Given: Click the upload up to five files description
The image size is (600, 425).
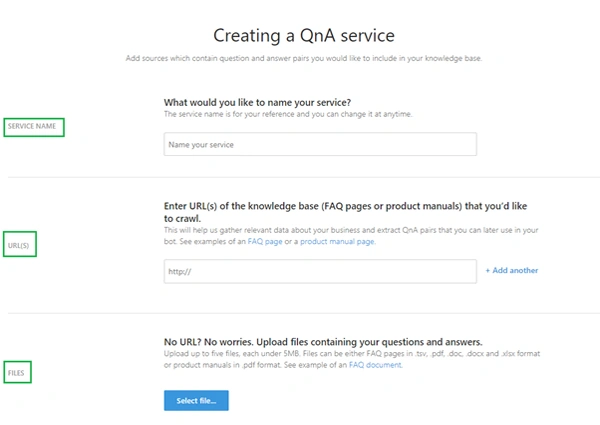Looking at the screenshot, I should click(352, 359).
